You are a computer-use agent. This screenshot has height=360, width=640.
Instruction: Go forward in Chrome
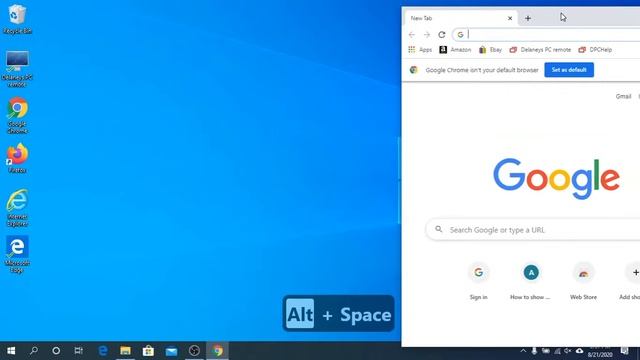[427, 35]
